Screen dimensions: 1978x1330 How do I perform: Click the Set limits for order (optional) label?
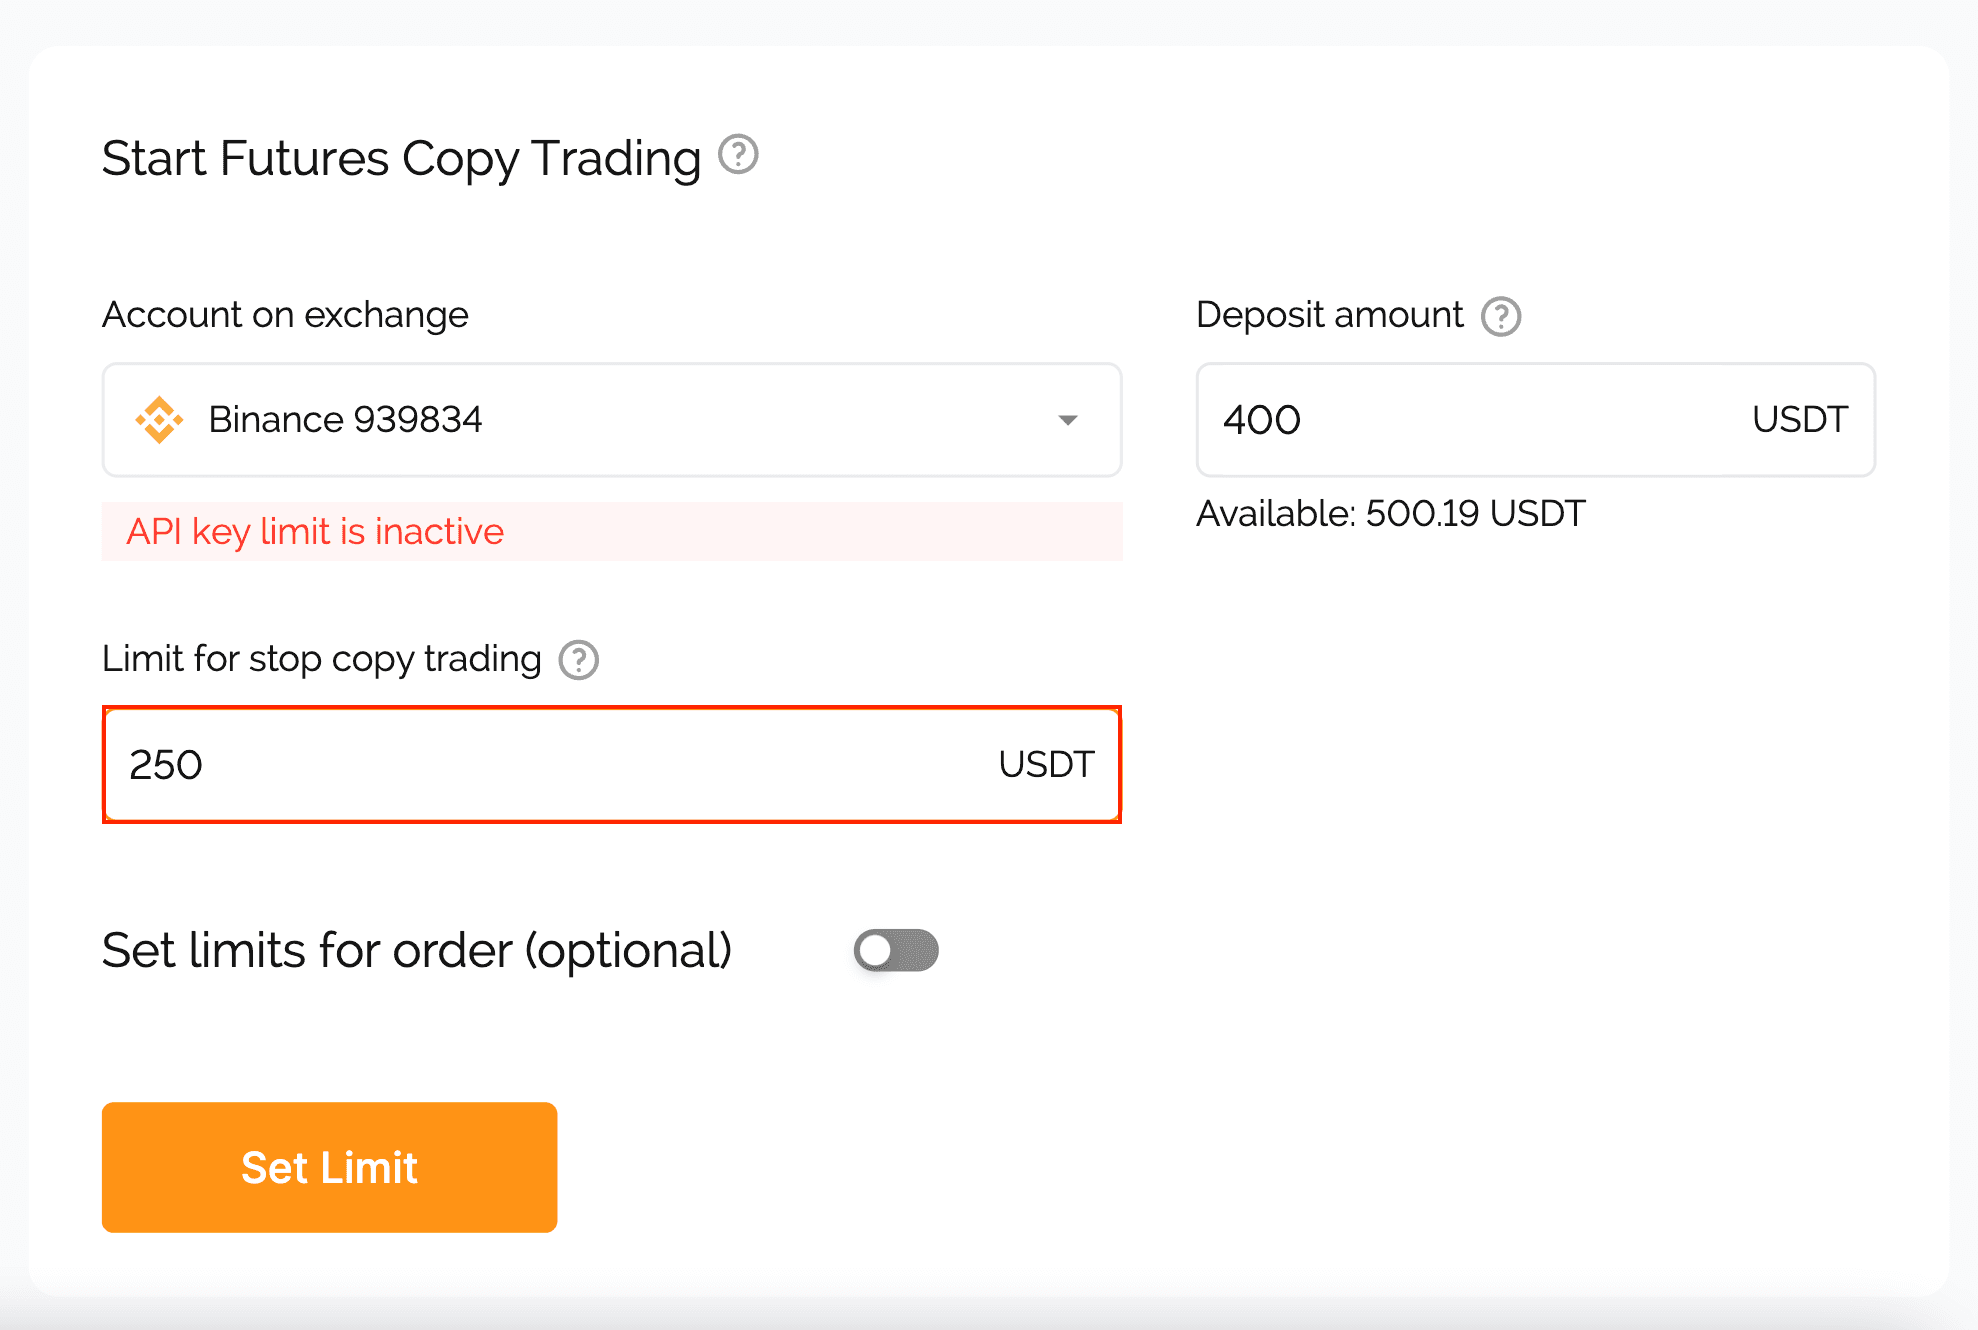[417, 950]
